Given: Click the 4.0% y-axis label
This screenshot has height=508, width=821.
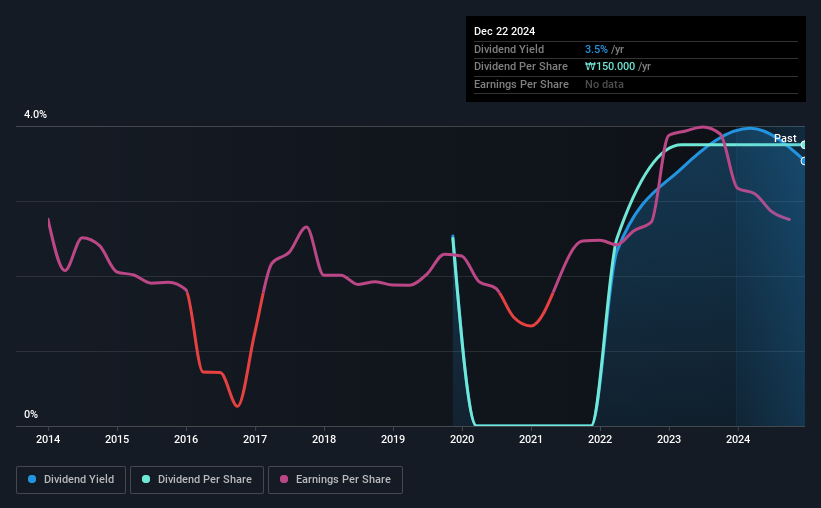Looking at the screenshot, I should [35, 114].
